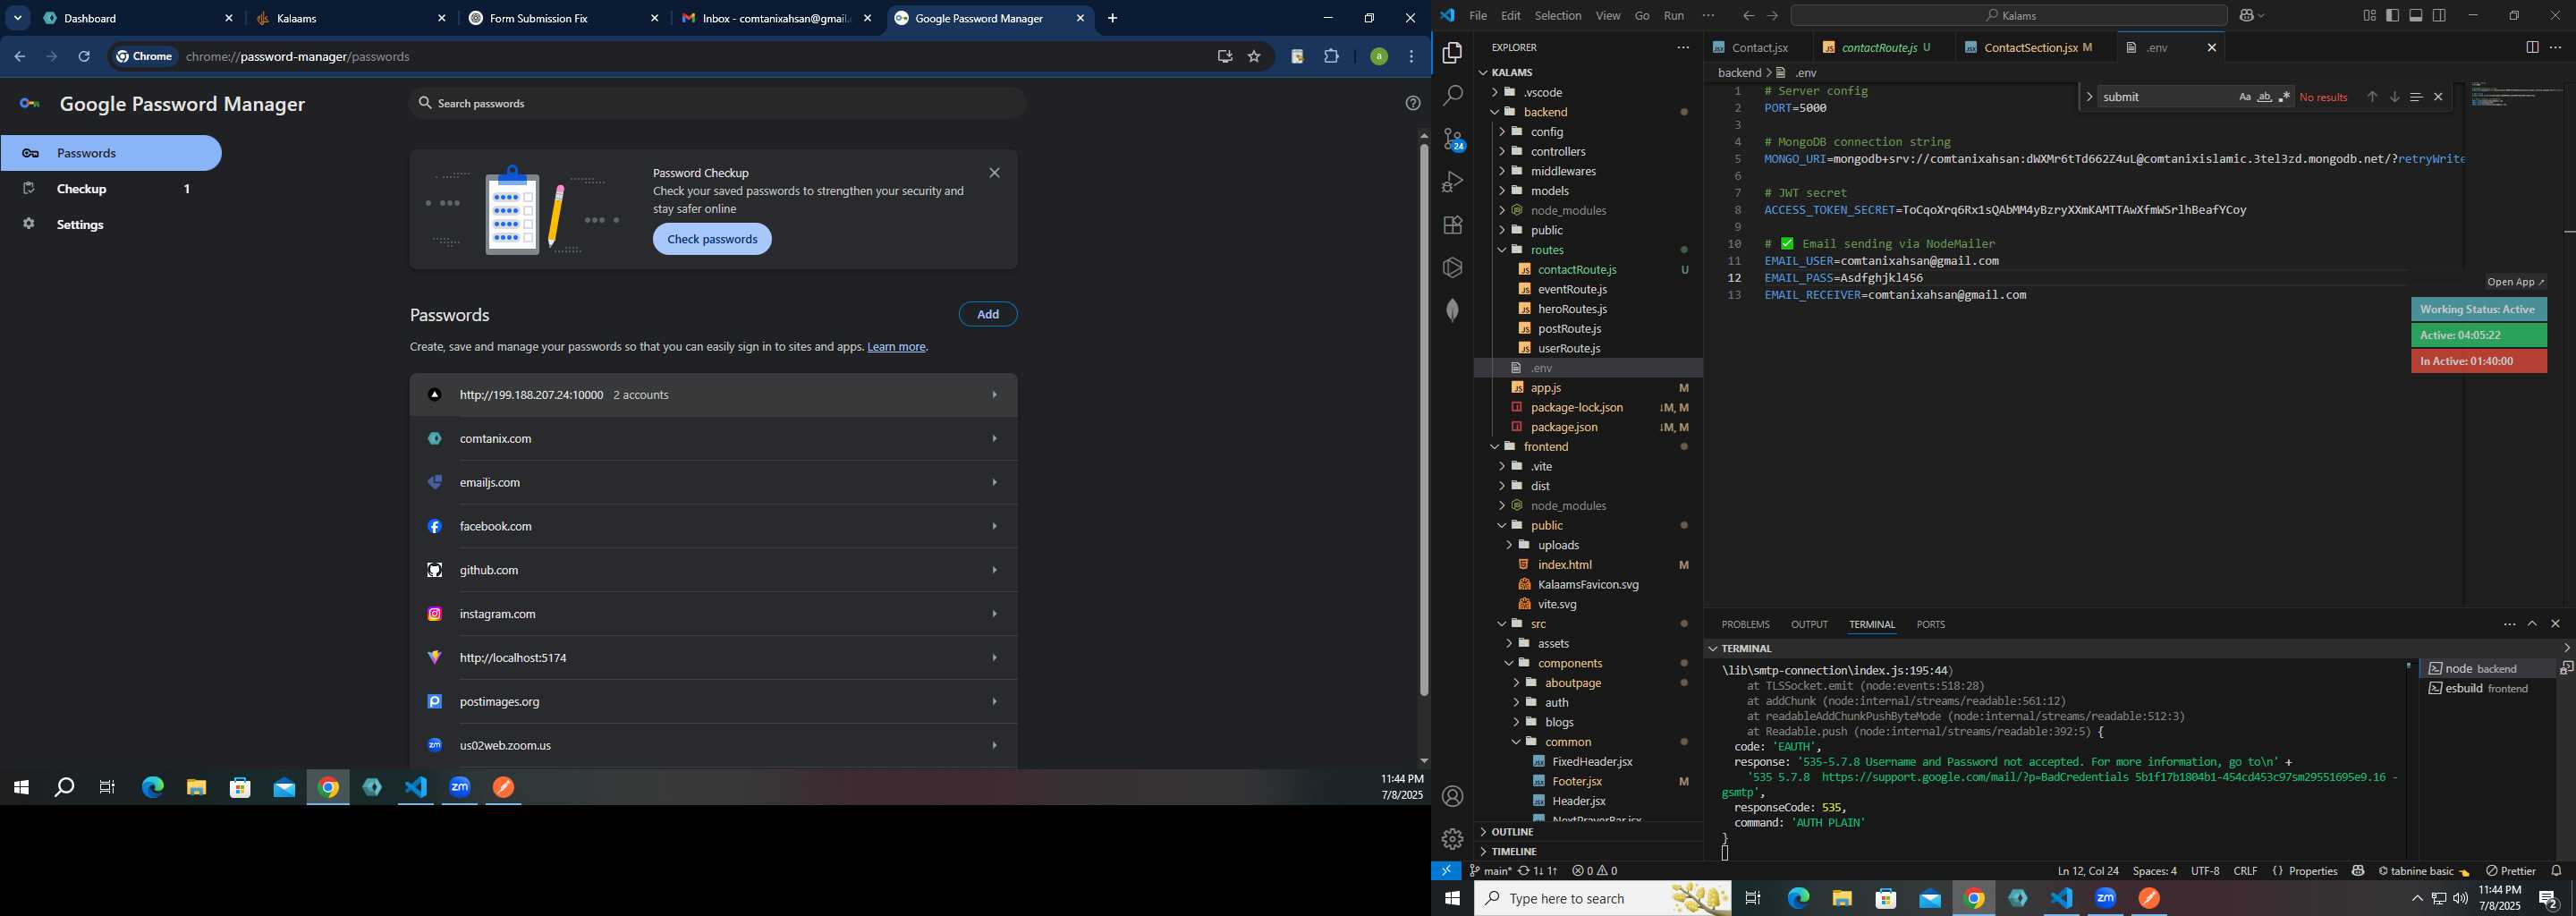Click Password Manager help icon
The height and width of the screenshot is (916, 2576).
[1413, 103]
